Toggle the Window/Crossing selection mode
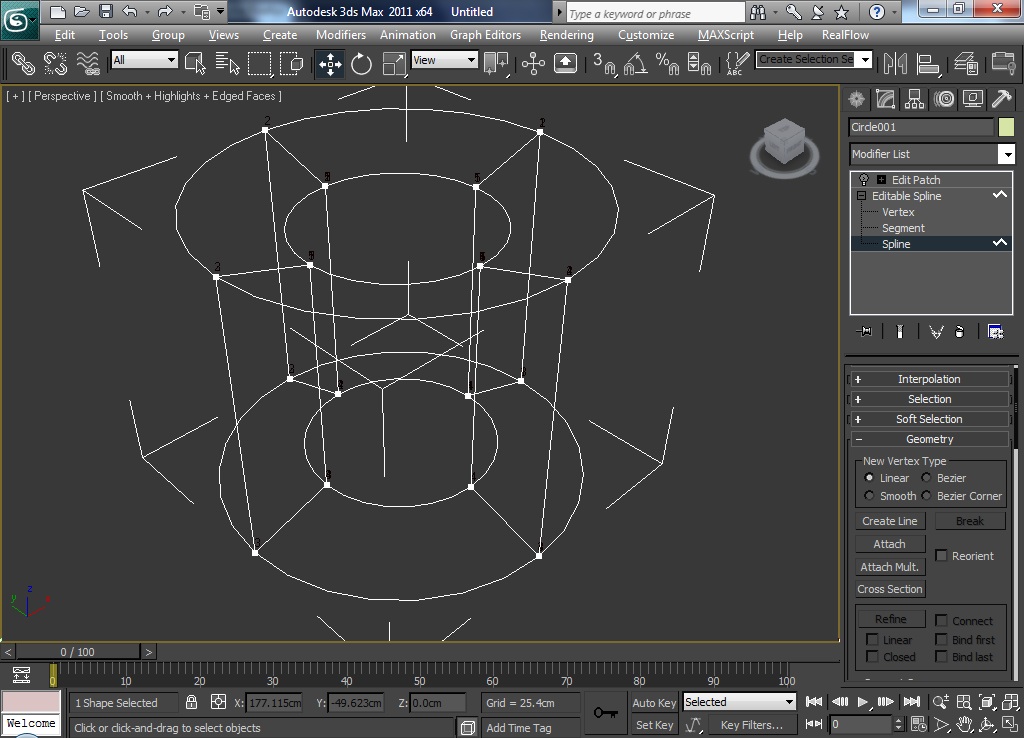The image size is (1024, 738). pyautogui.click(x=291, y=63)
